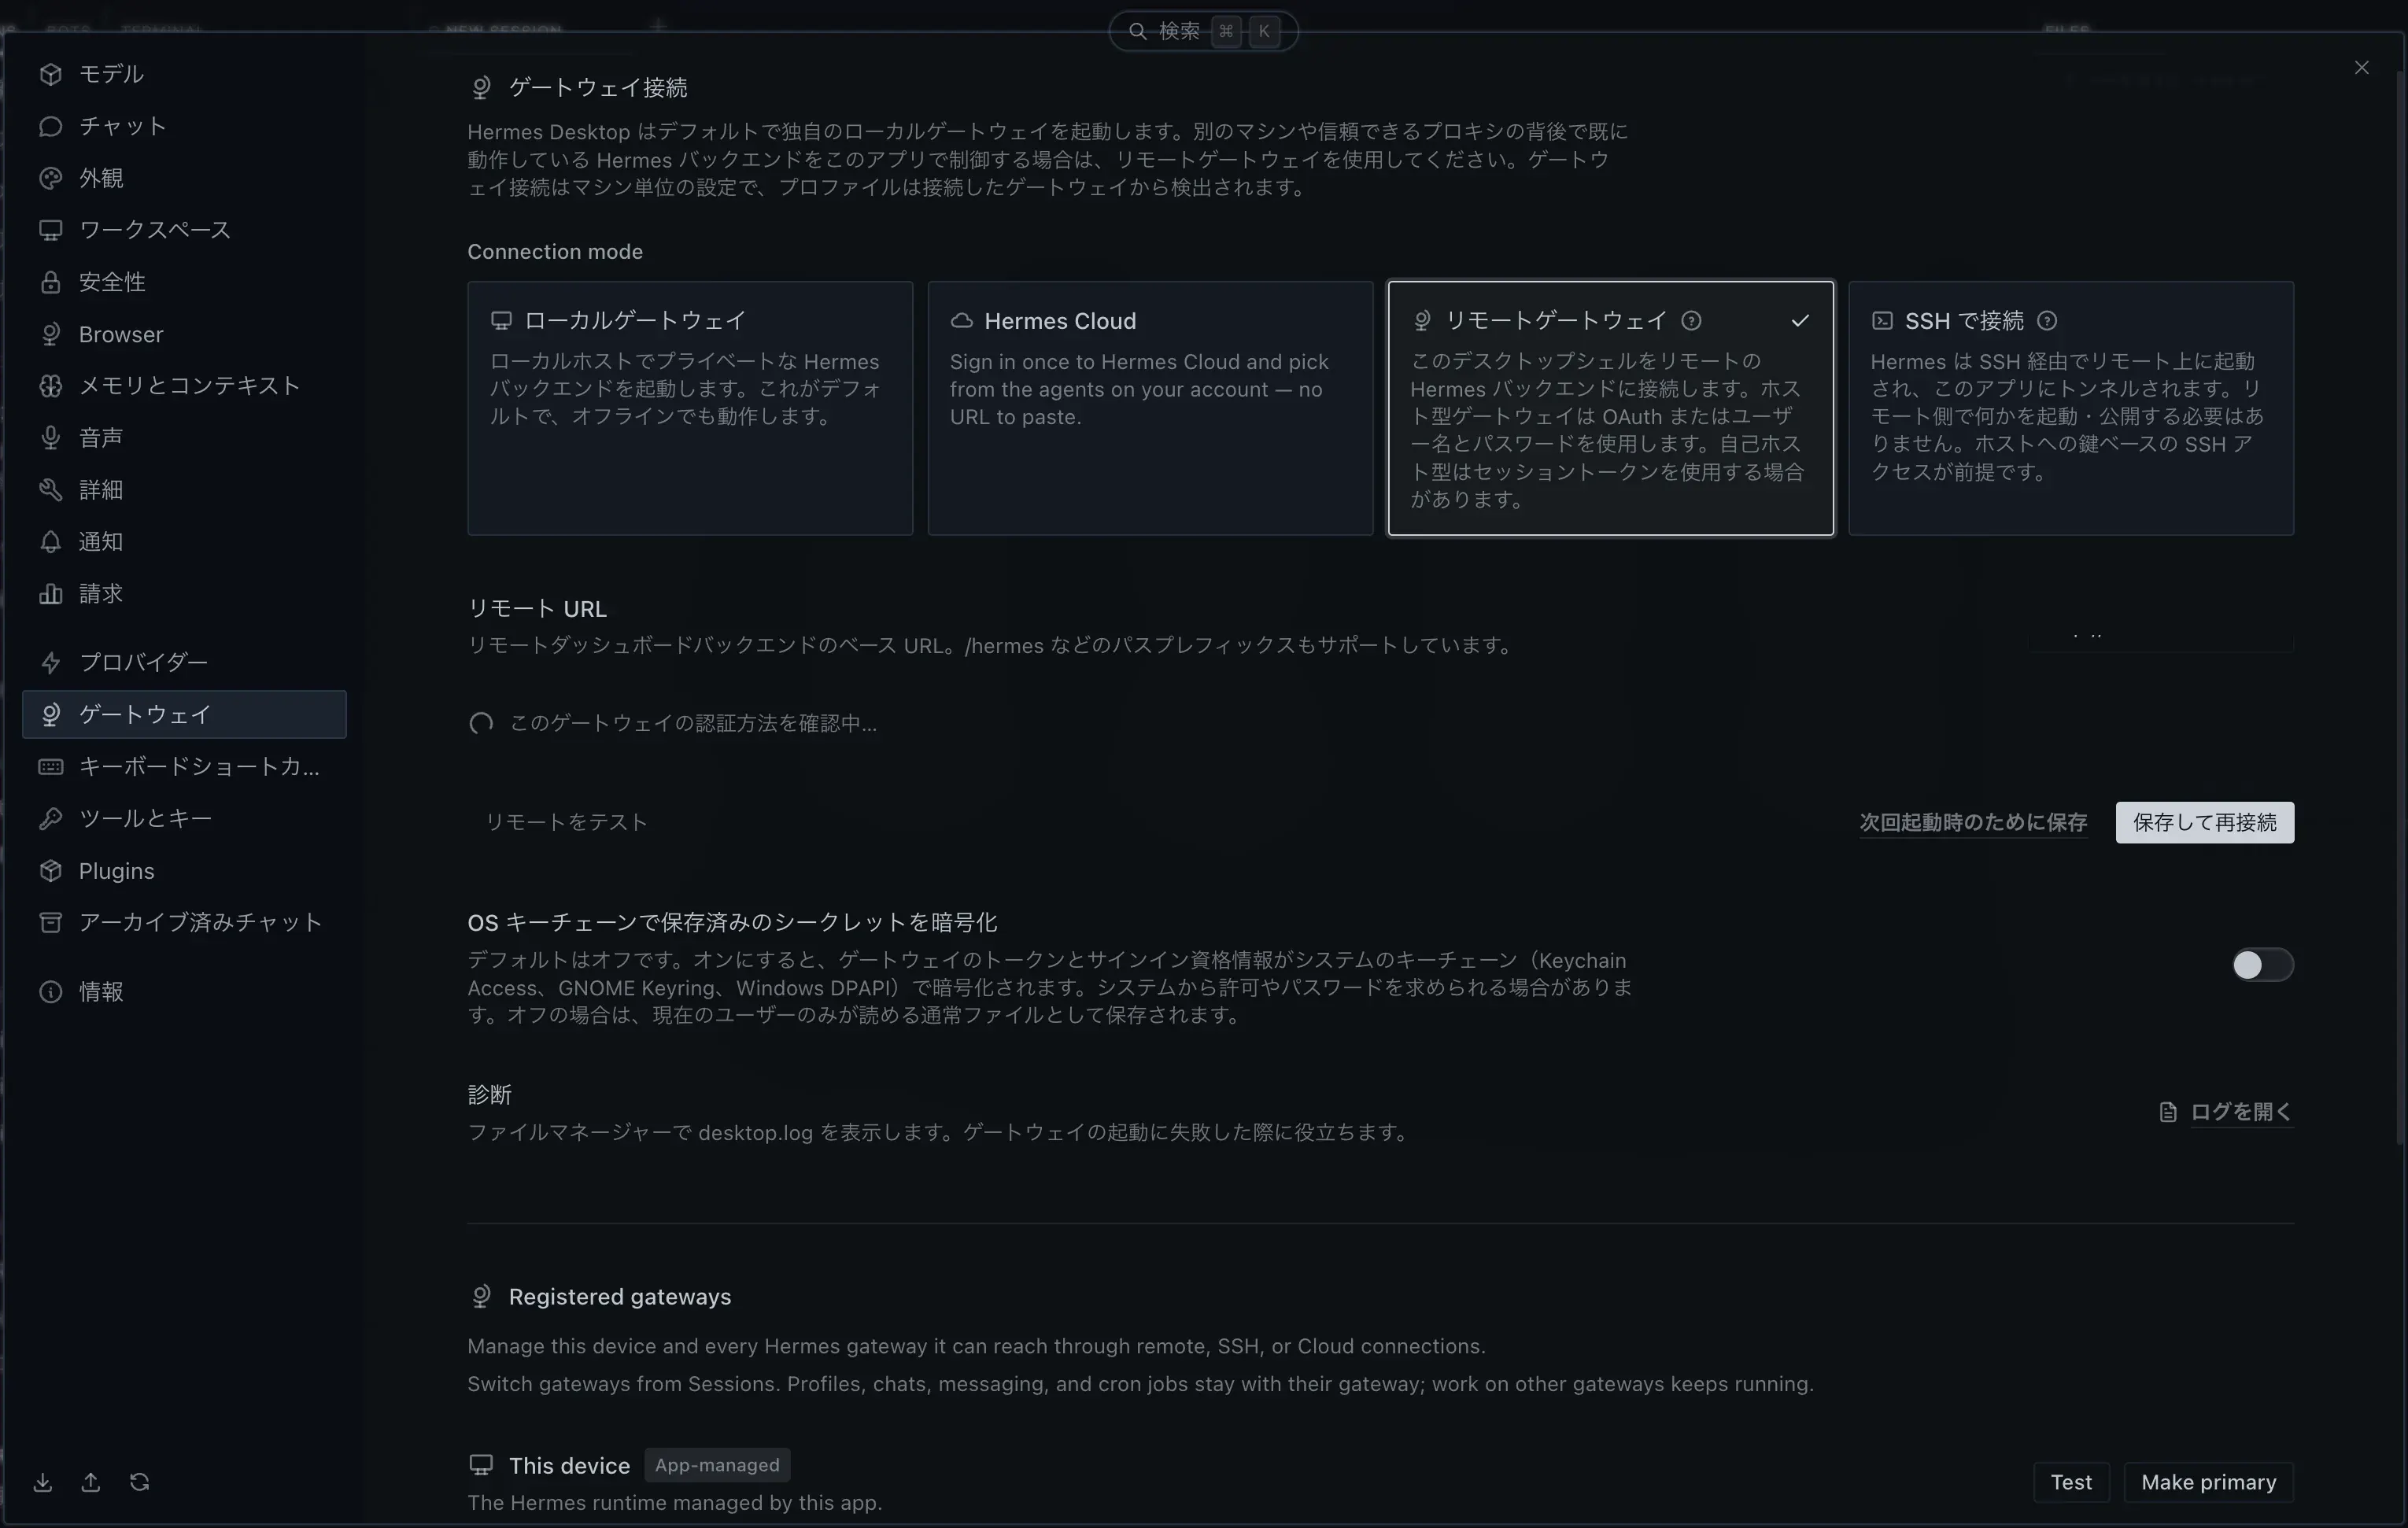Click the download icon at sidebar bottom
The width and height of the screenshot is (2408, 1528).
pyautogui.click(x=43, y=1482)
